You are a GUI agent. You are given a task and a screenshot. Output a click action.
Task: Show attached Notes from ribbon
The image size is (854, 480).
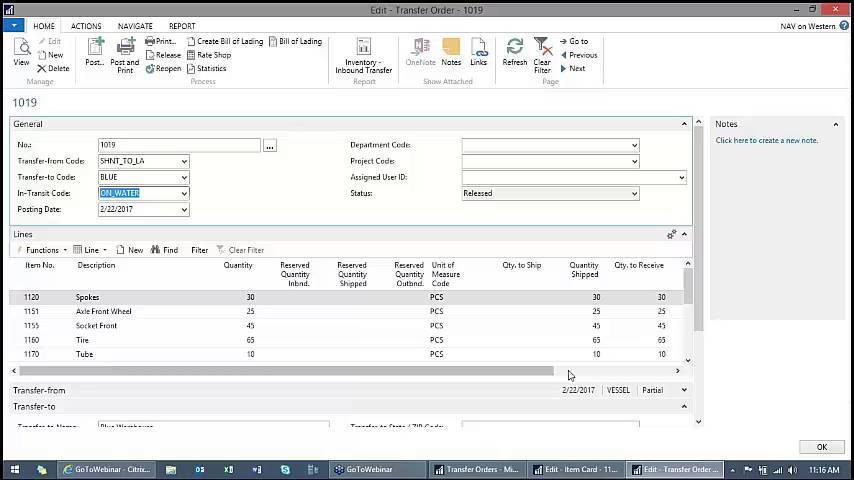(451, 52)
